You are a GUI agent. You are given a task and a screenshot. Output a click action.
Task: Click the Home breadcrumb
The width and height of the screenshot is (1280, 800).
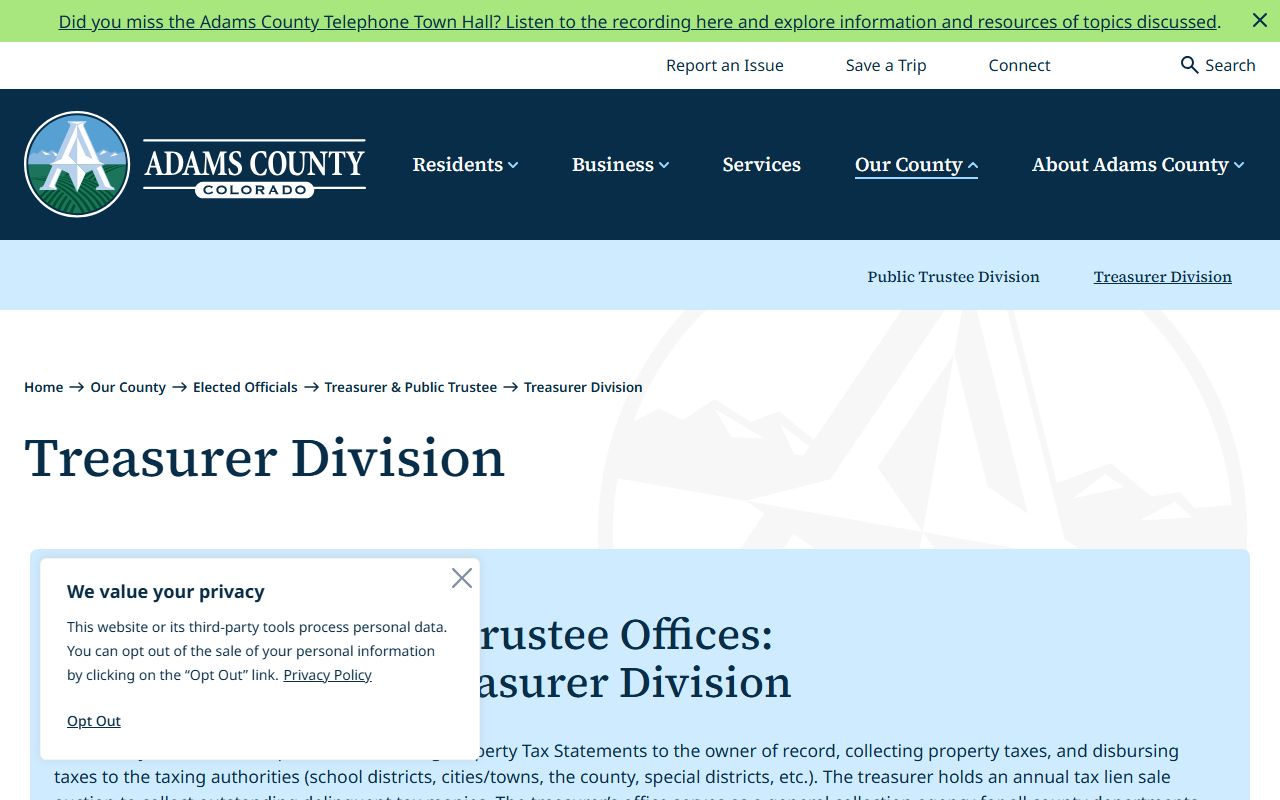(x=43, y=387)
